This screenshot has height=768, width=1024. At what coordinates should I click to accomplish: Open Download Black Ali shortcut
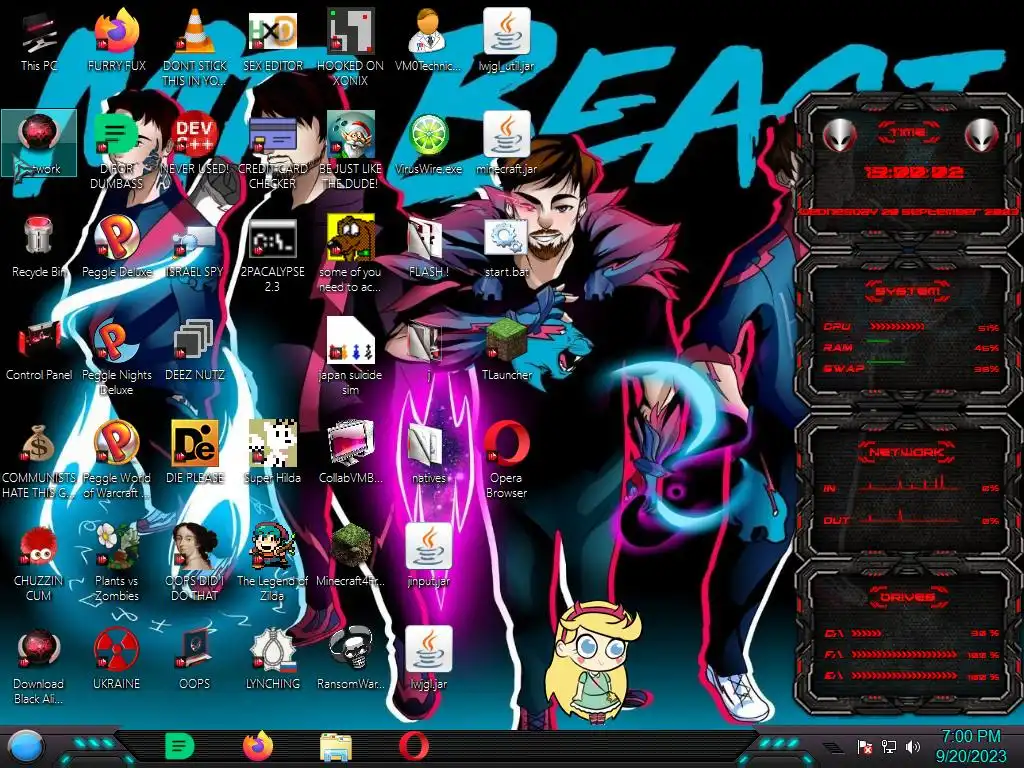(39, 665)
